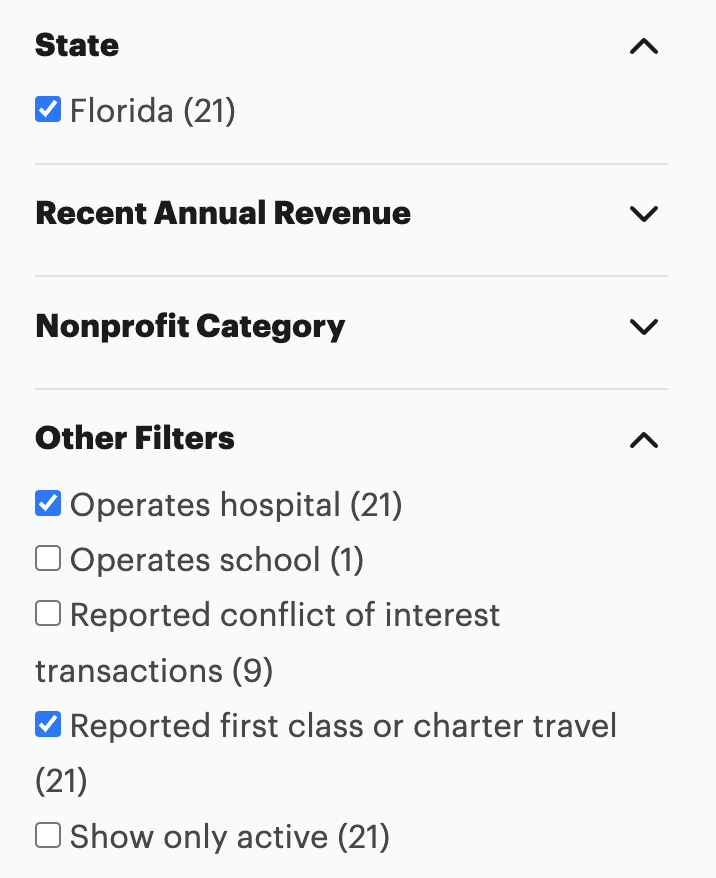
Task: Click the Show only active (21) label
Action: 230,836
